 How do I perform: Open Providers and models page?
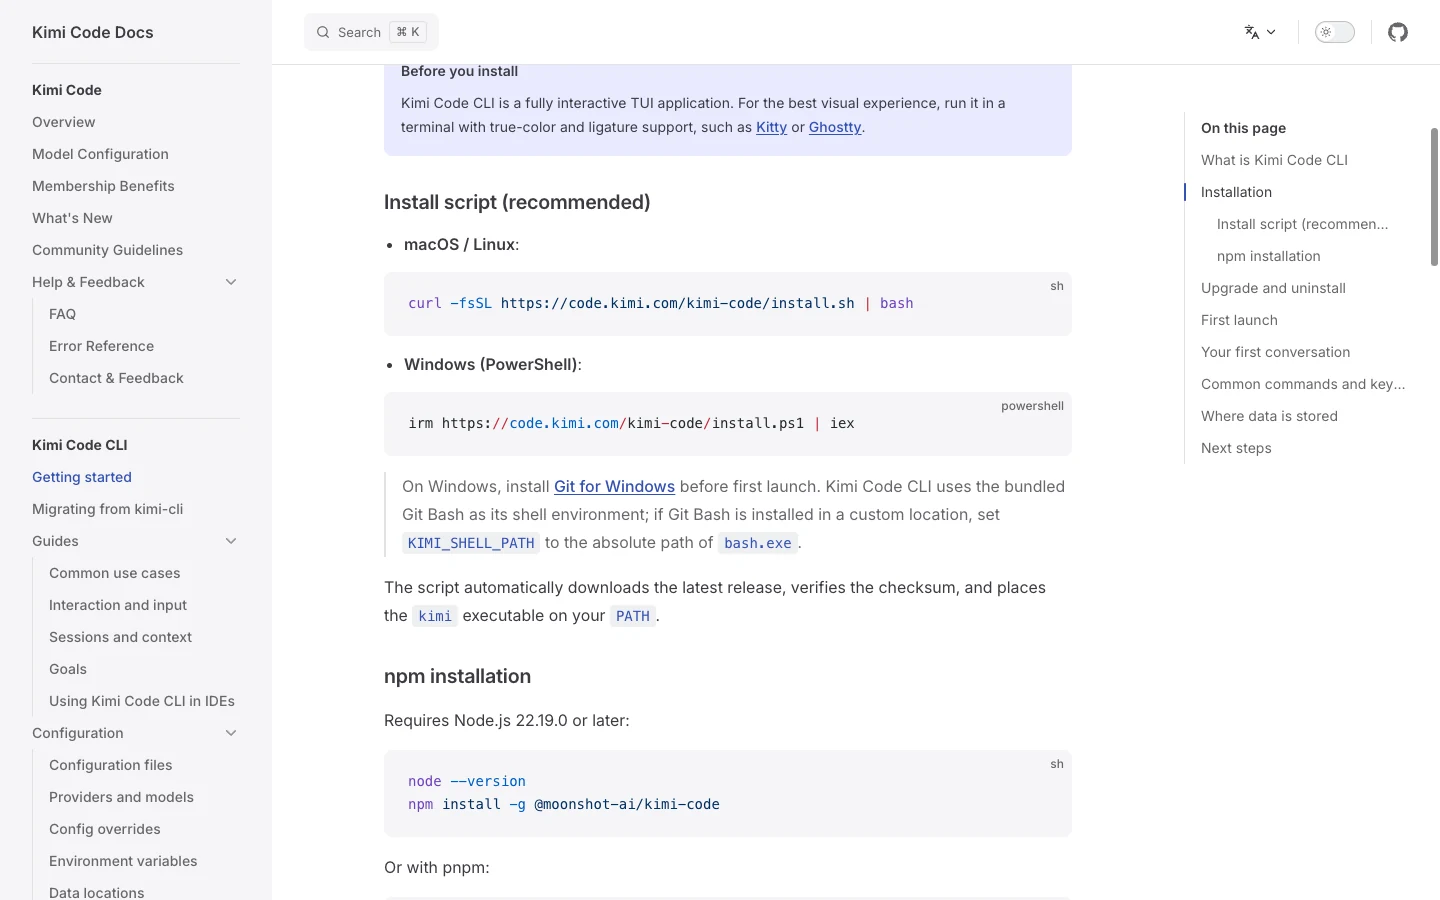(121, 797)
